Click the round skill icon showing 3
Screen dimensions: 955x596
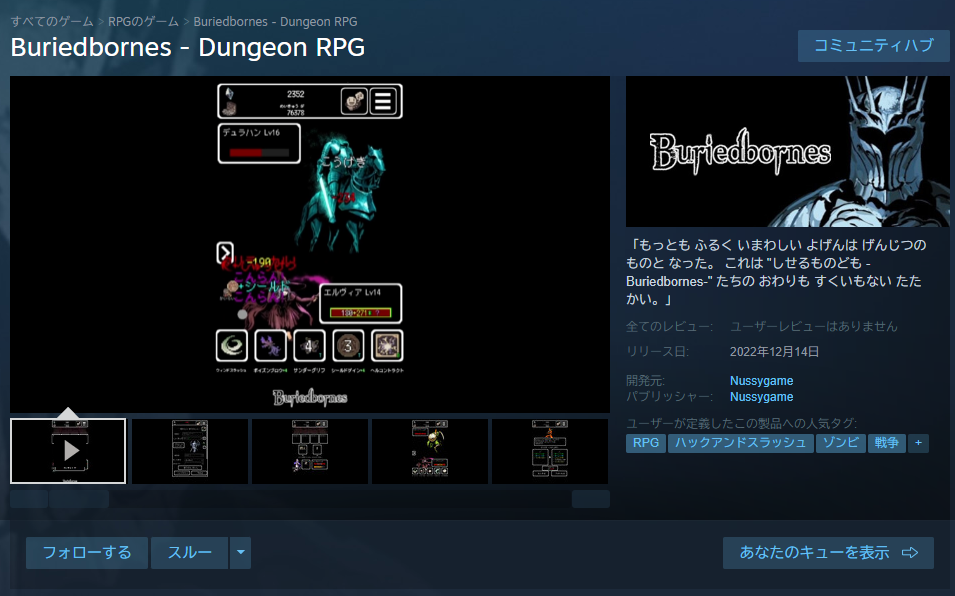[348, 346]
